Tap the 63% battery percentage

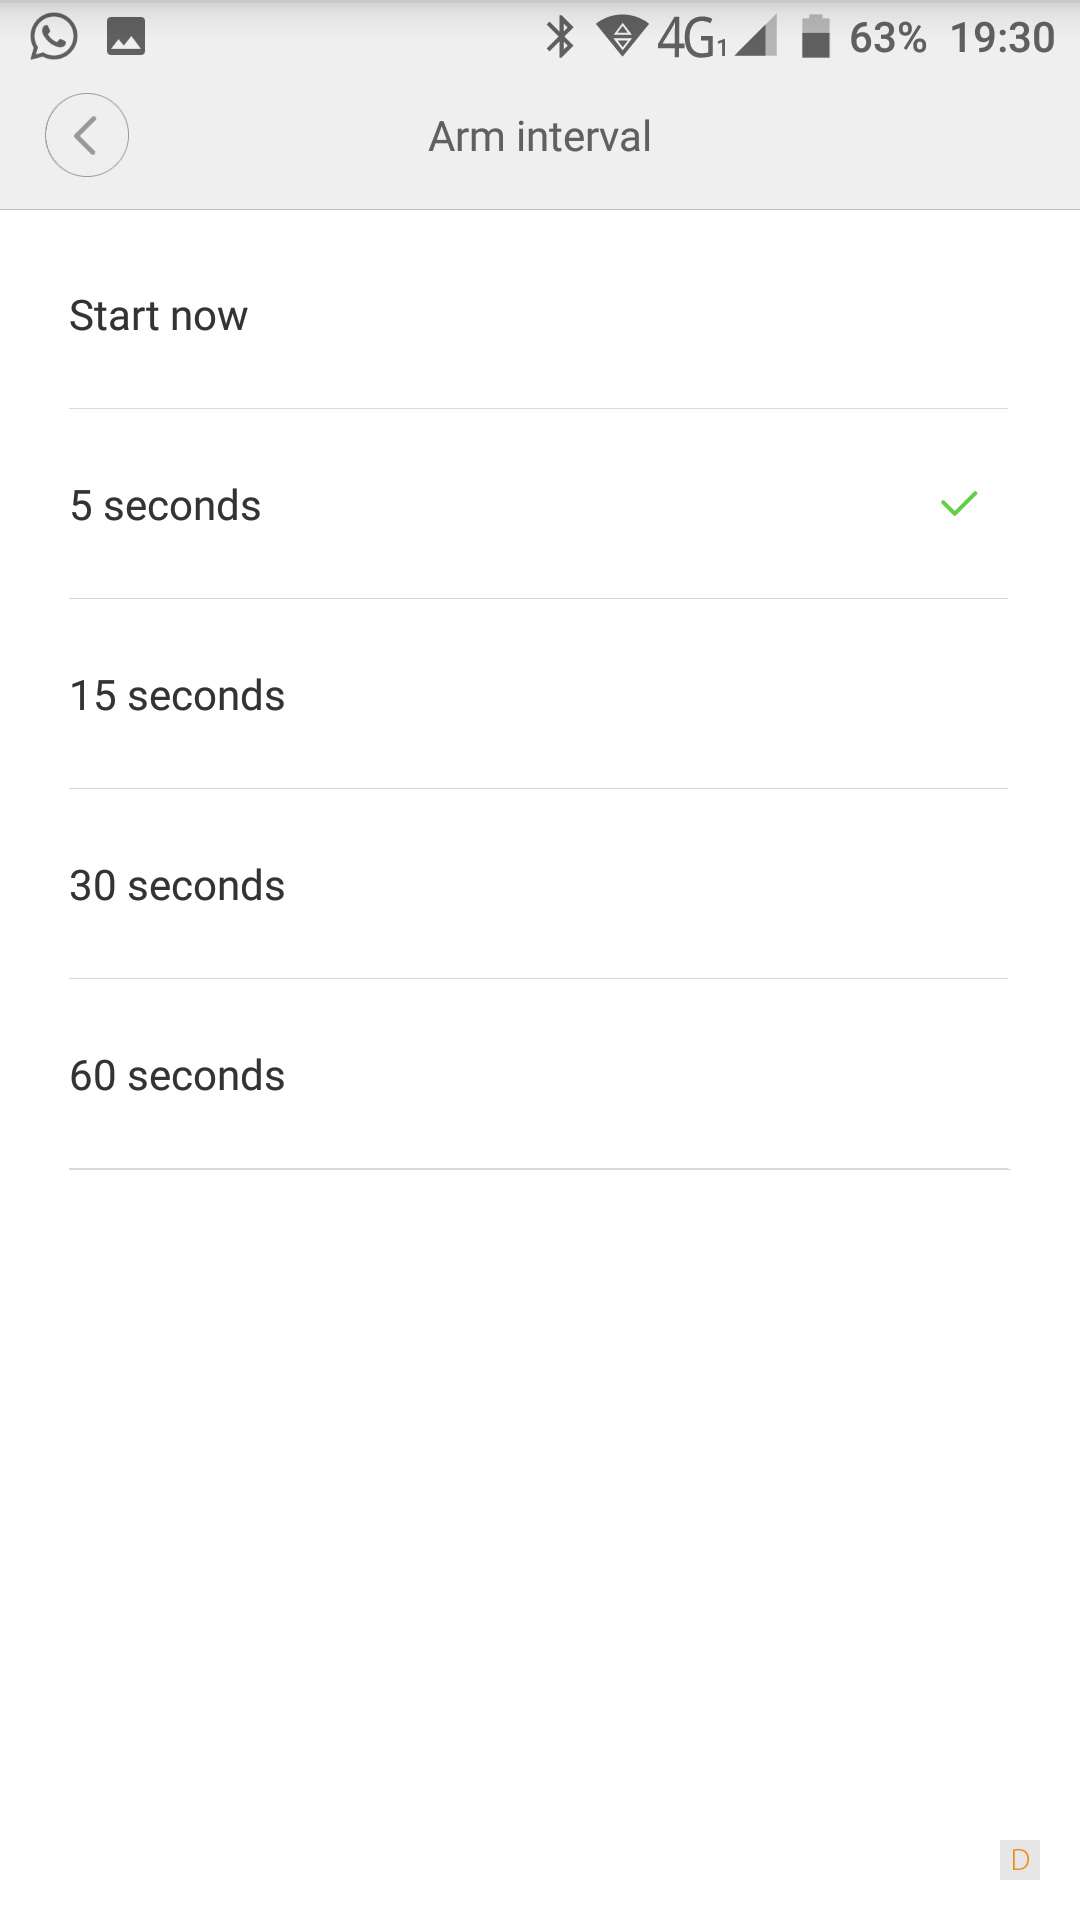[x=887, y=38]
